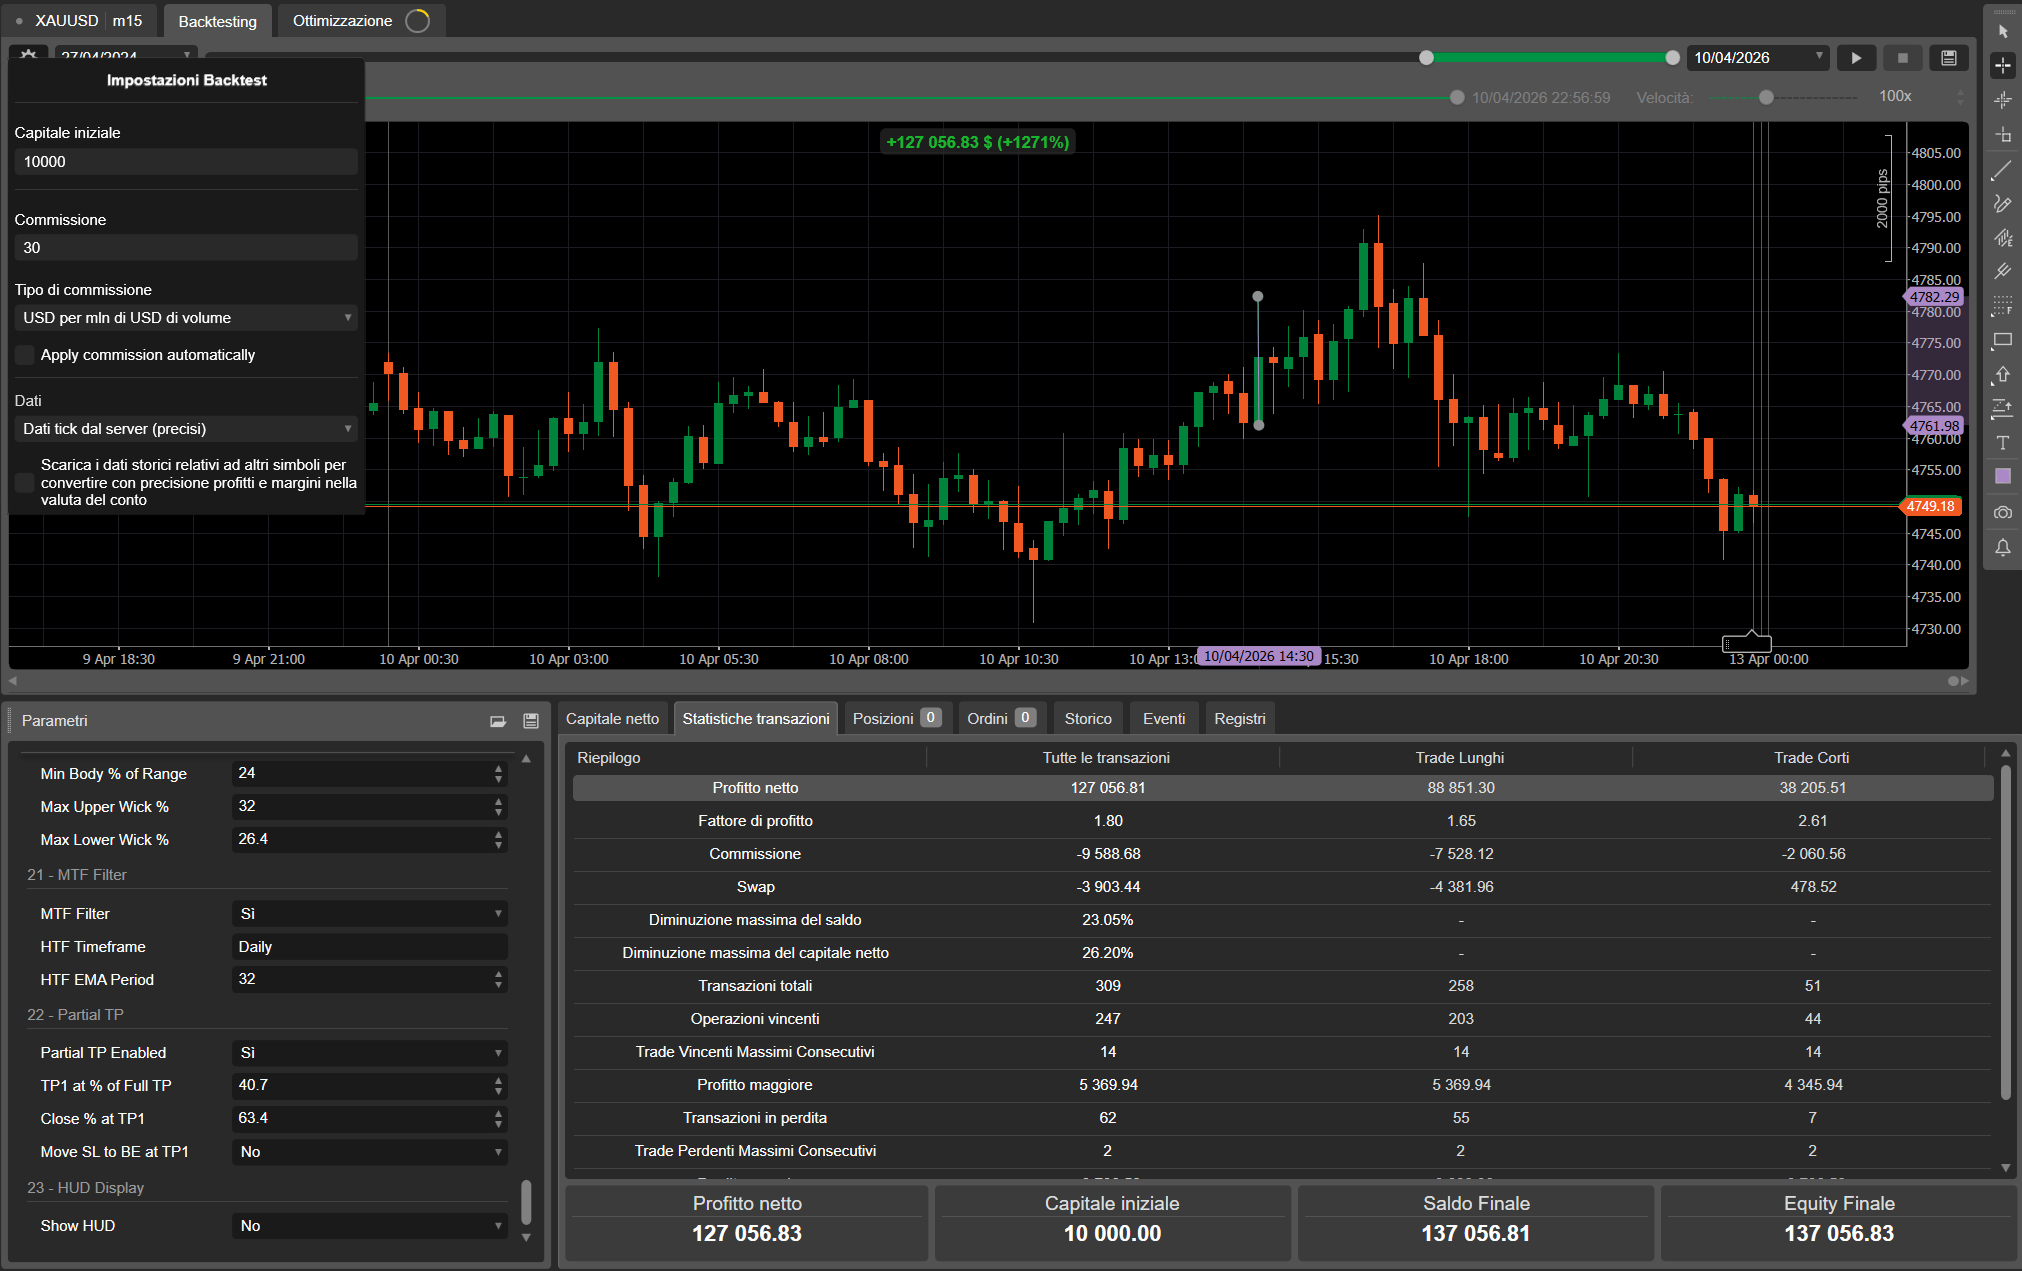Choose the Fibonacci retracement tool
This screenshot has height=1271, width=2022.
[2003, 271]
